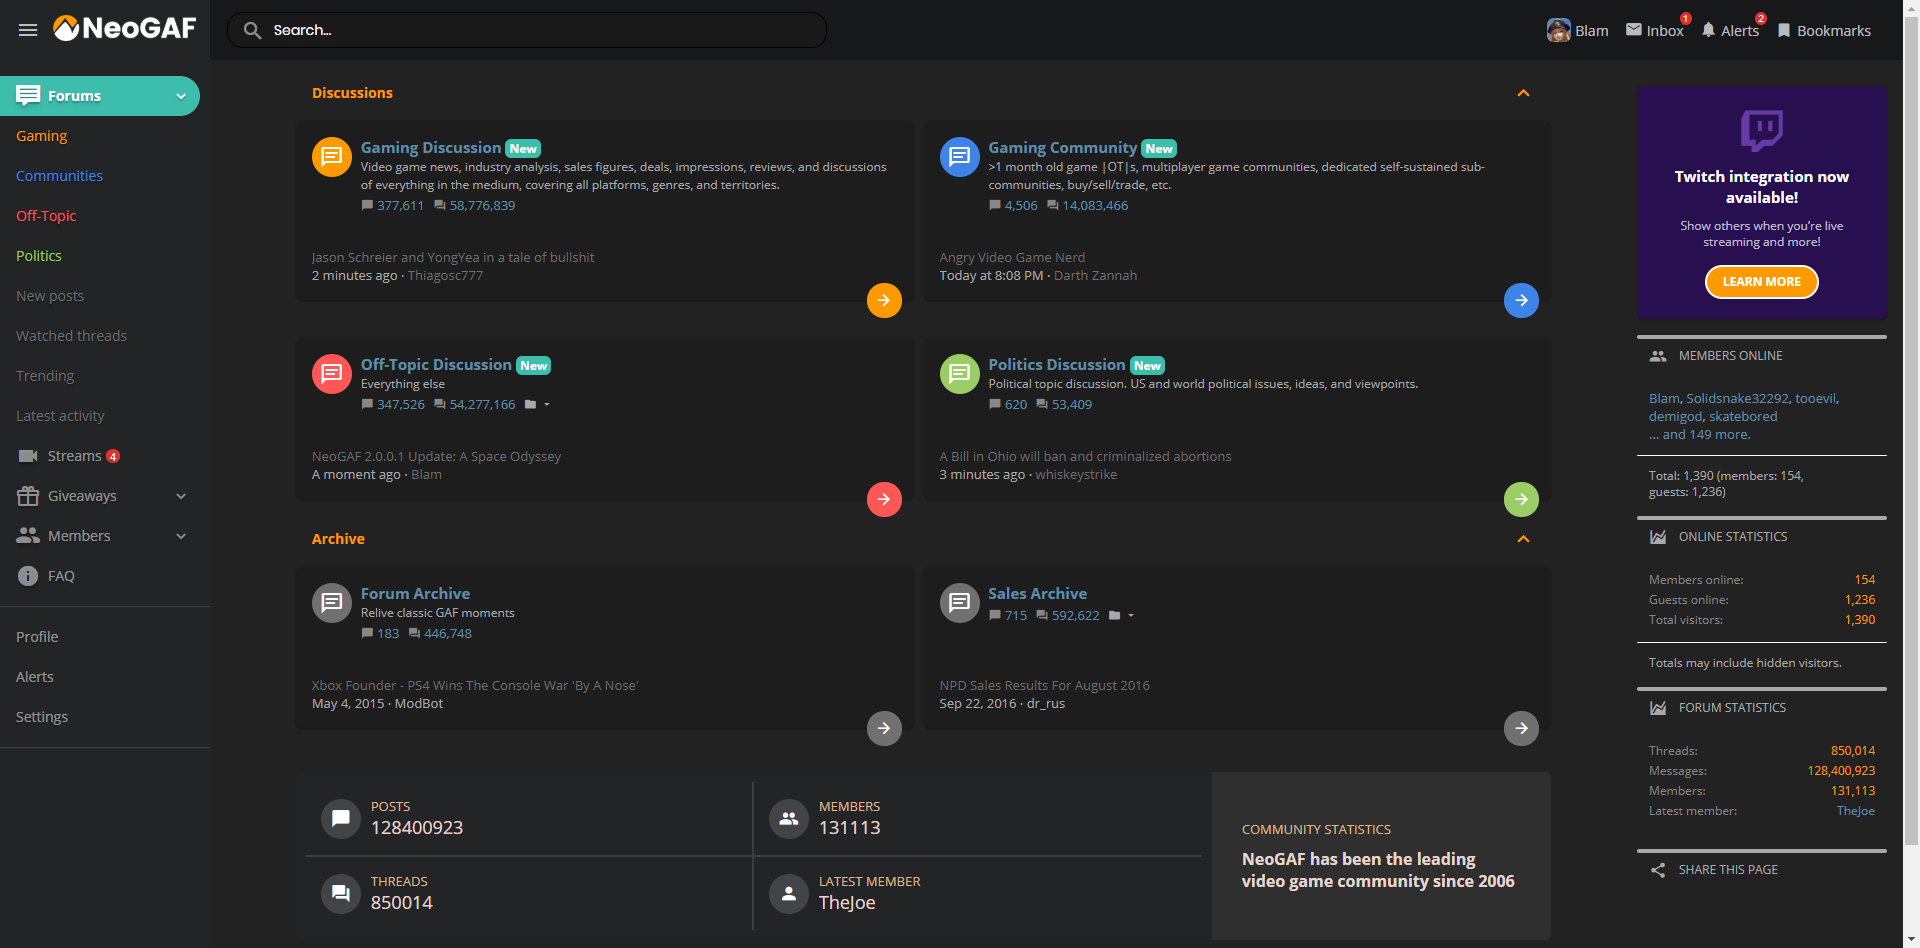Click the orange arrow on Gaming Discussion

[x=884, y=300]
